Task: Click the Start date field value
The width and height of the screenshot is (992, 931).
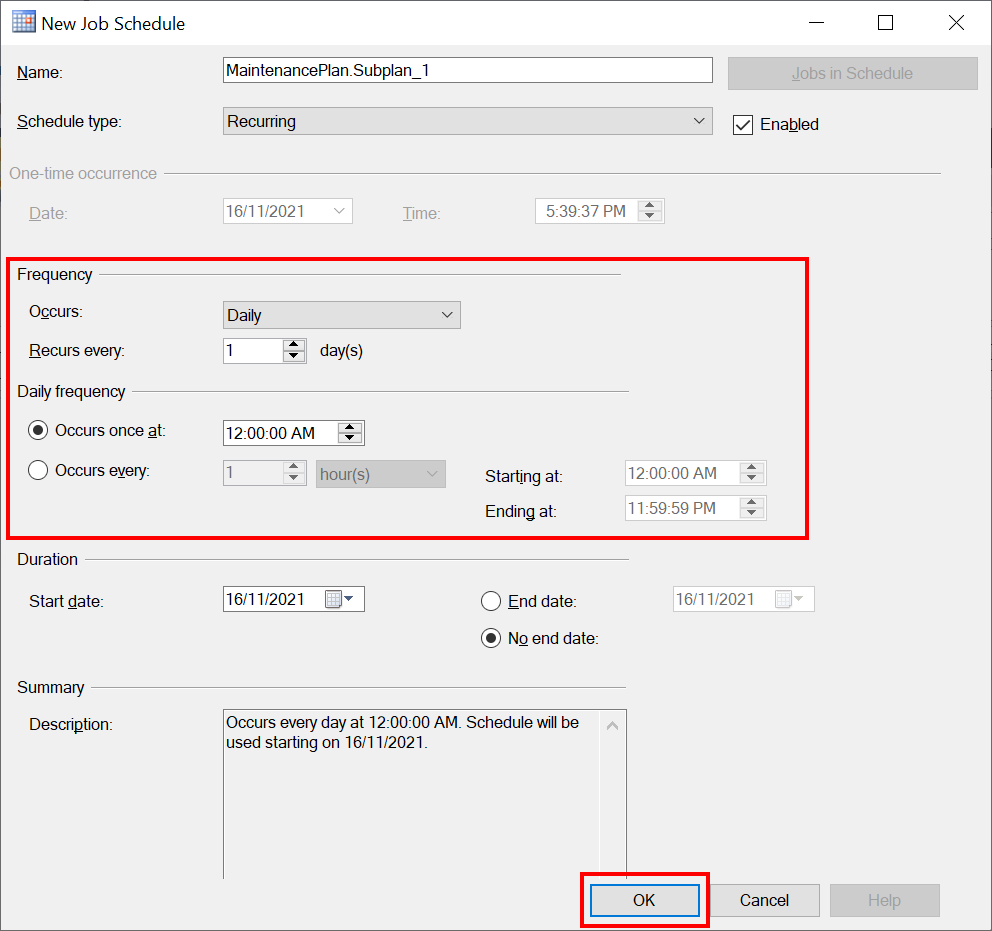Action: point(266,599)
